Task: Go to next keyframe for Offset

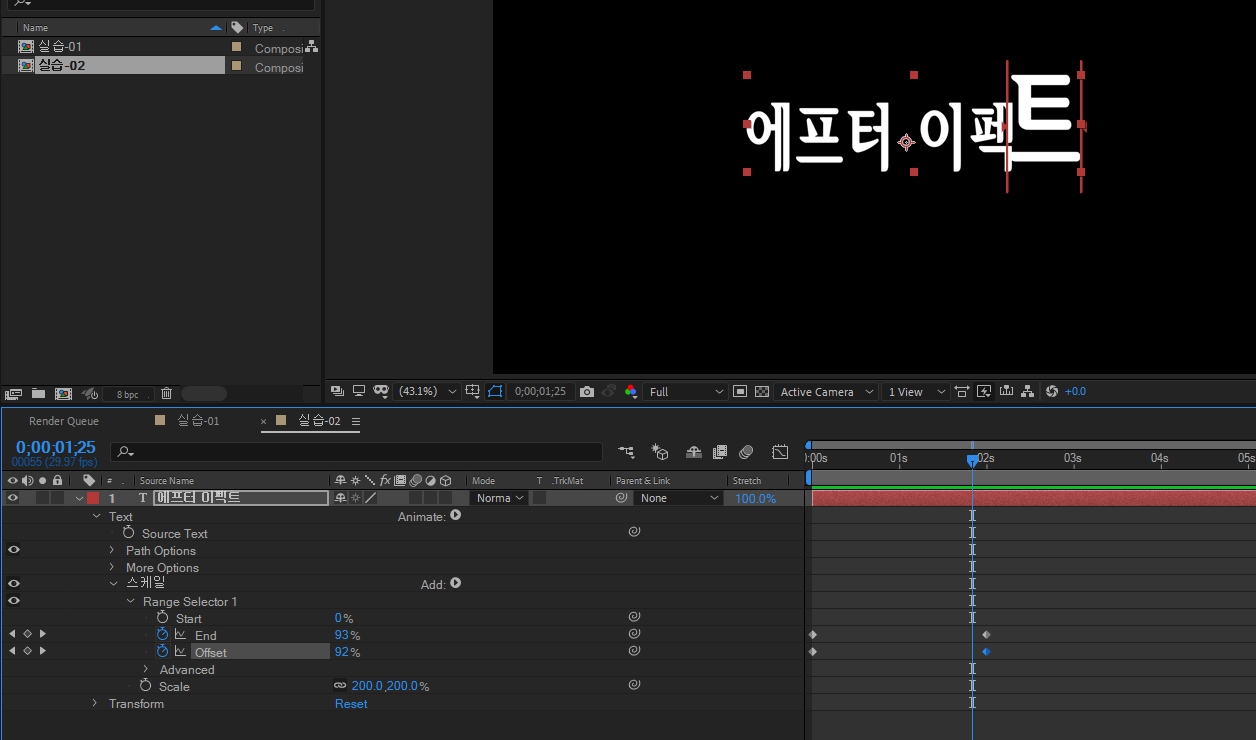Action: [43, 652]
